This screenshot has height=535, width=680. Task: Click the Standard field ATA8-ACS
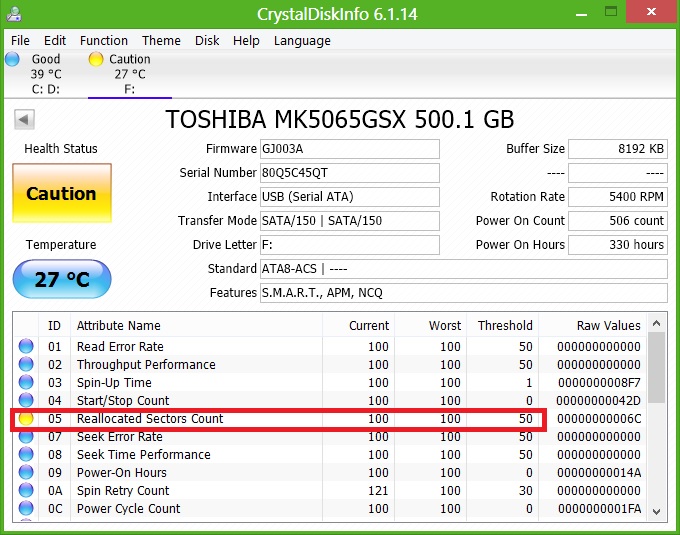tap(464, 269)
